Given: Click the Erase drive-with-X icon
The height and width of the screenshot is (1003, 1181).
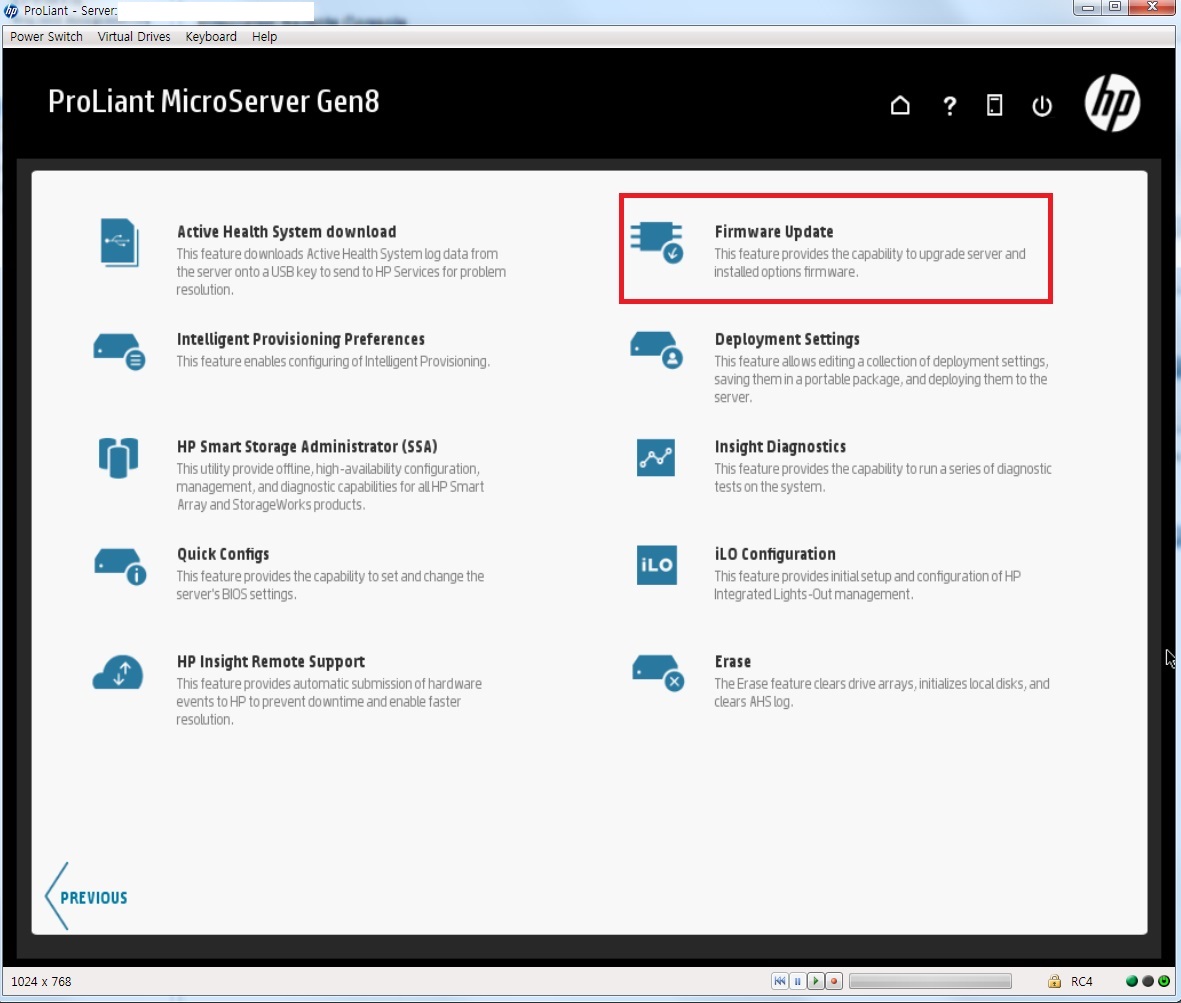Looking at the screenshot, I should click(658, 672).
